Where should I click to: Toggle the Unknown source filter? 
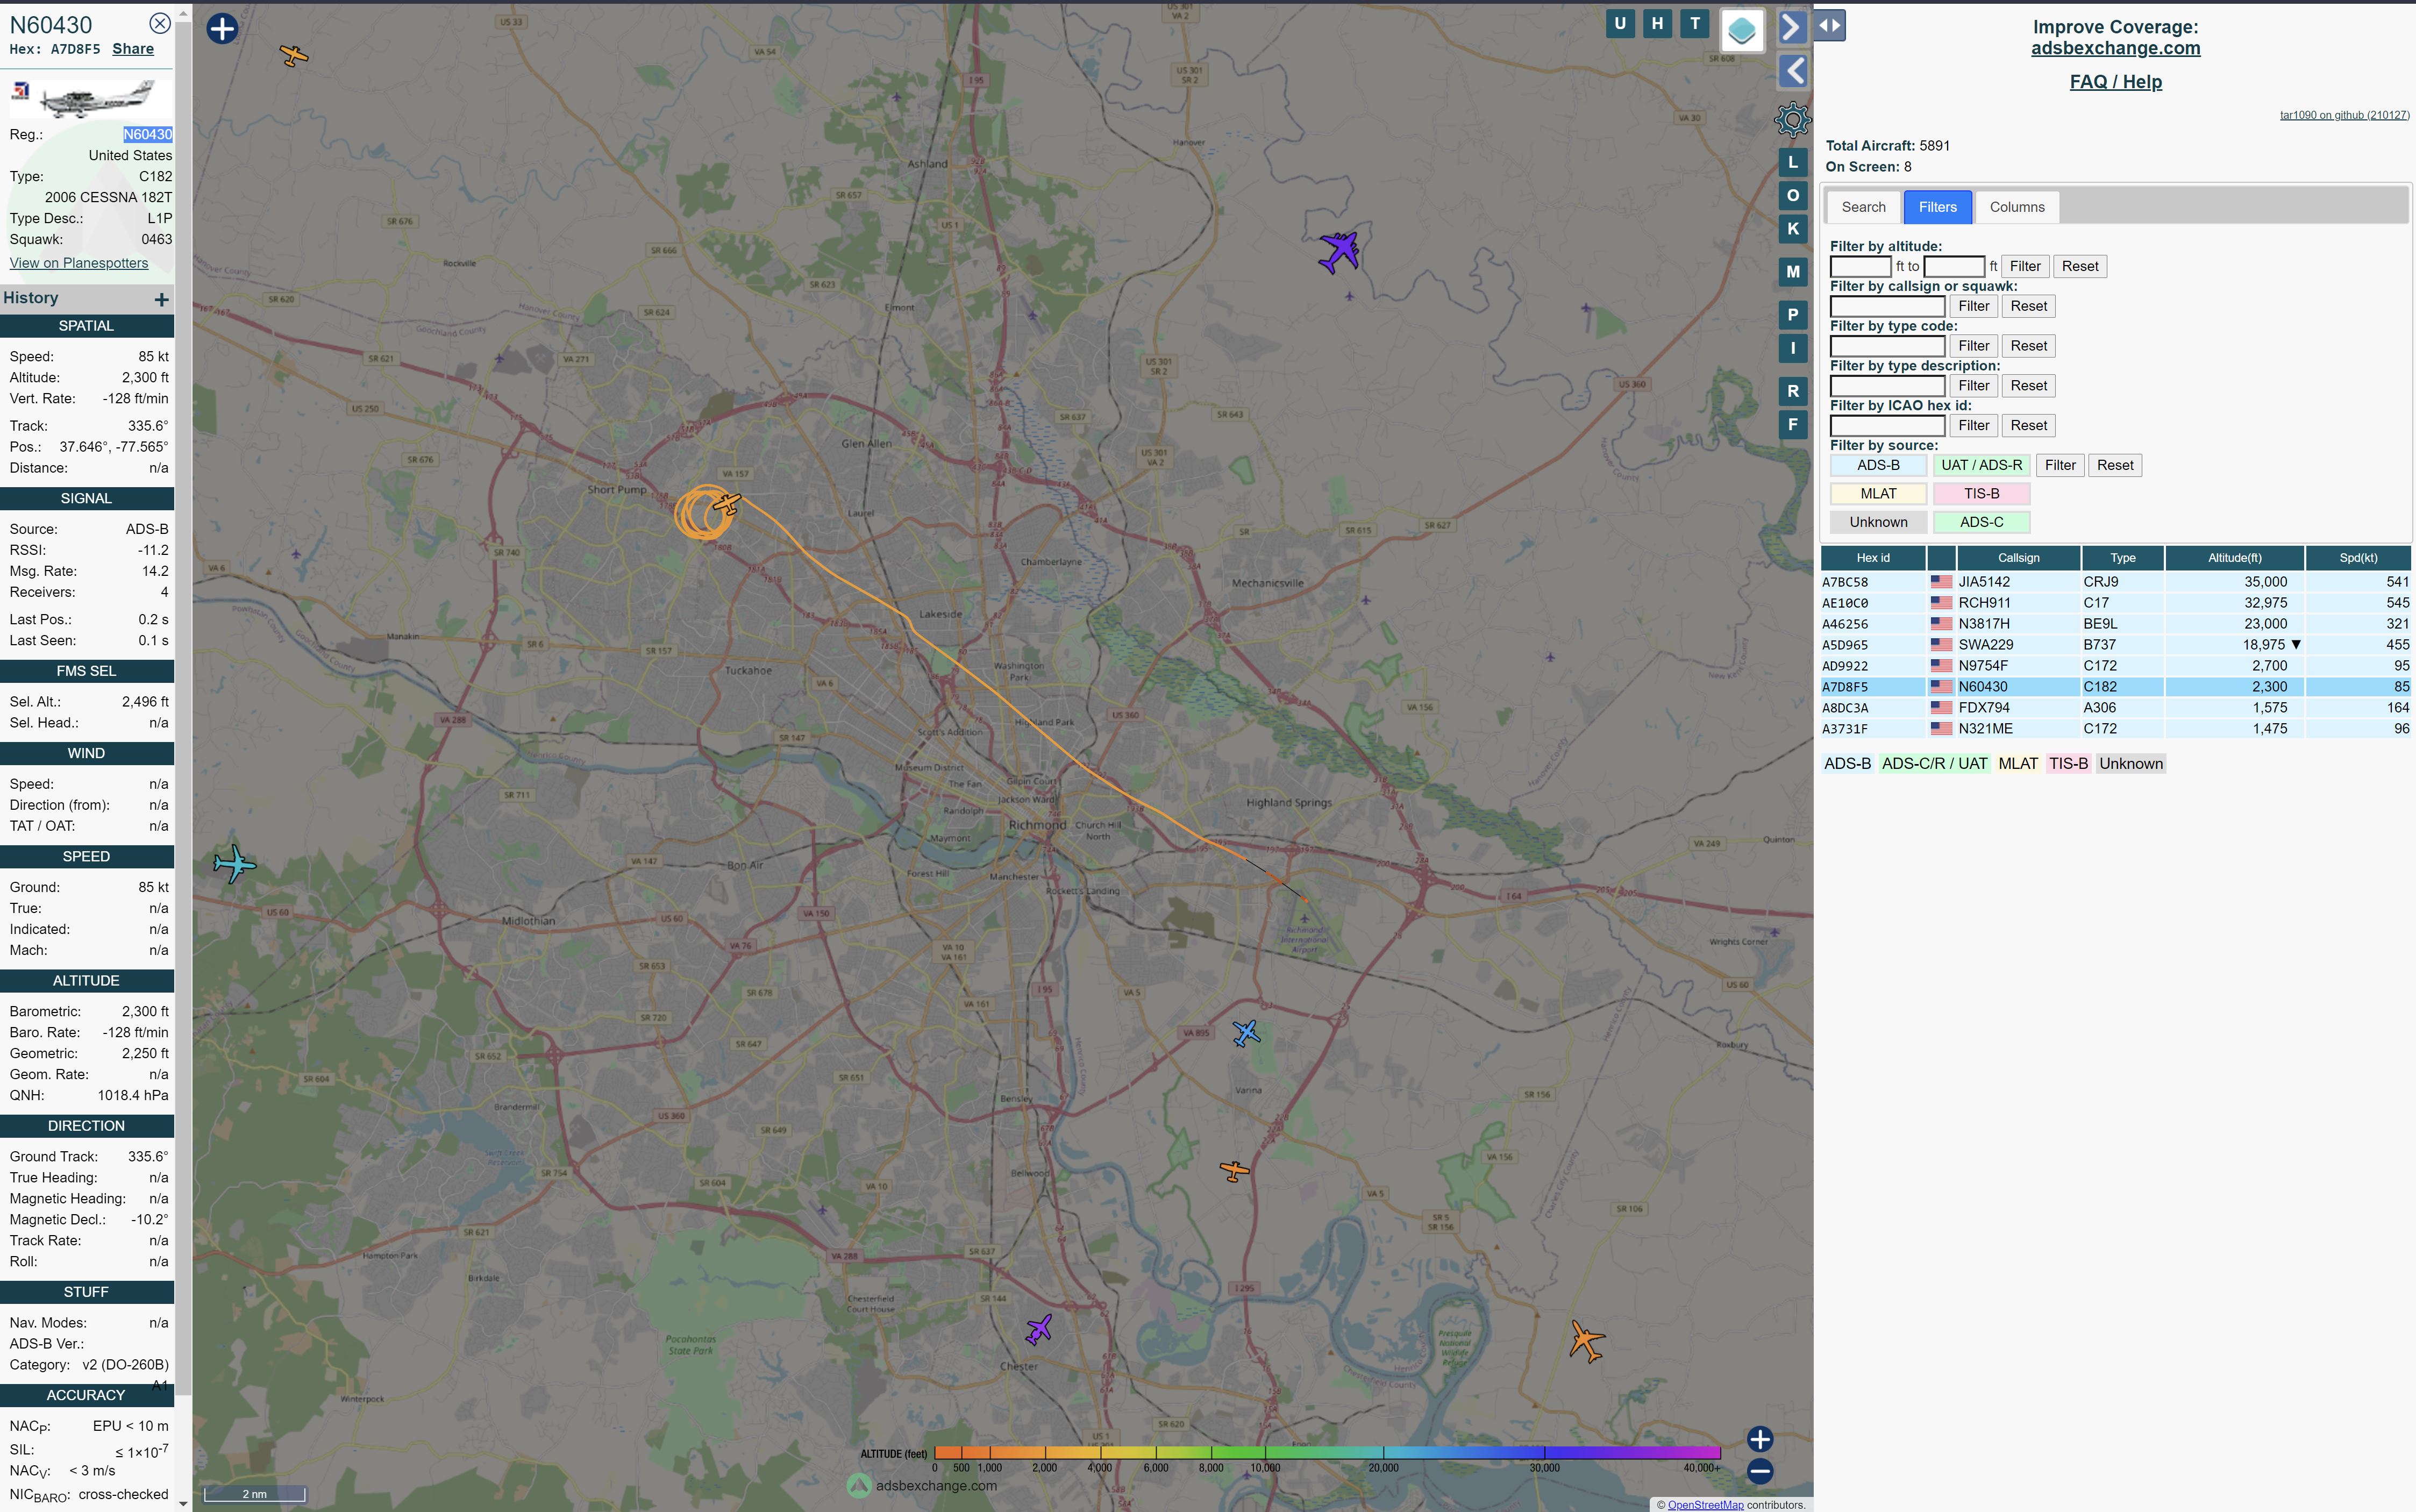[x=1878, y=522]
